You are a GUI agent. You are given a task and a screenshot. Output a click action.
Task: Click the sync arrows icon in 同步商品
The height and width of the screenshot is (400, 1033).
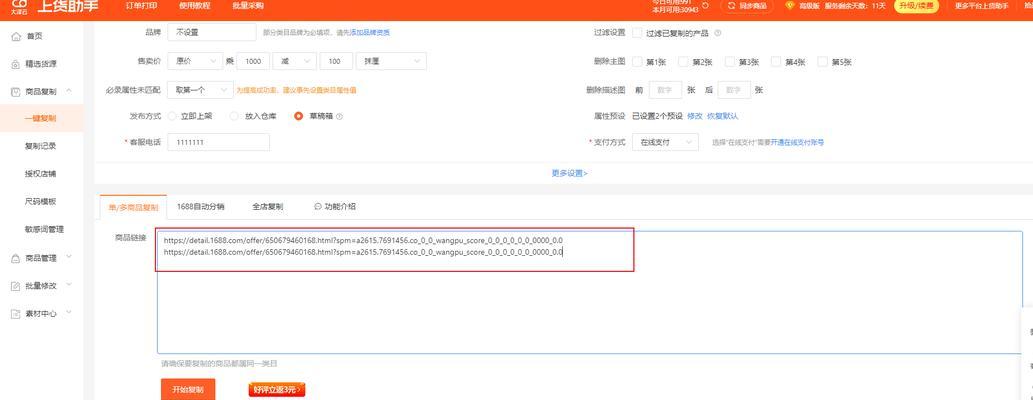click(x=731, y=5)
